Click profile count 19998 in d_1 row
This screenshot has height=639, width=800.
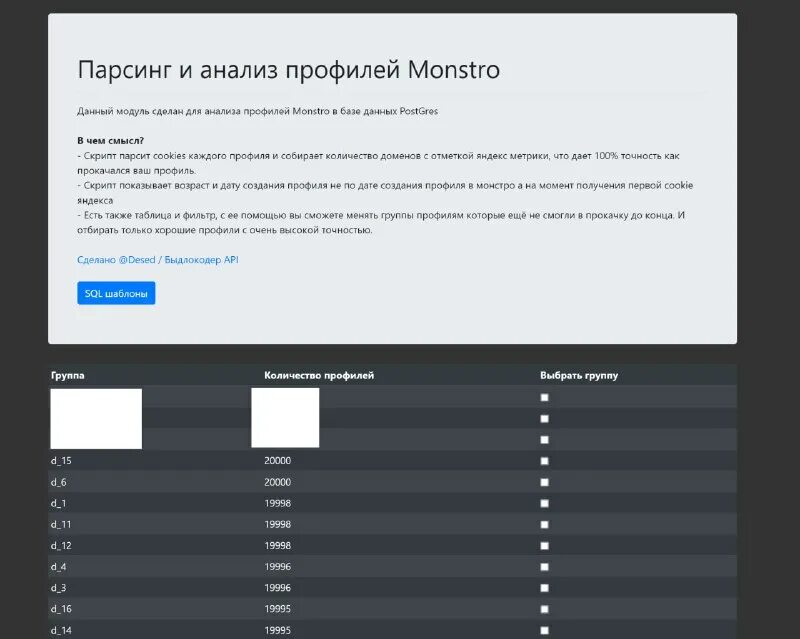(x=278, y=503)
